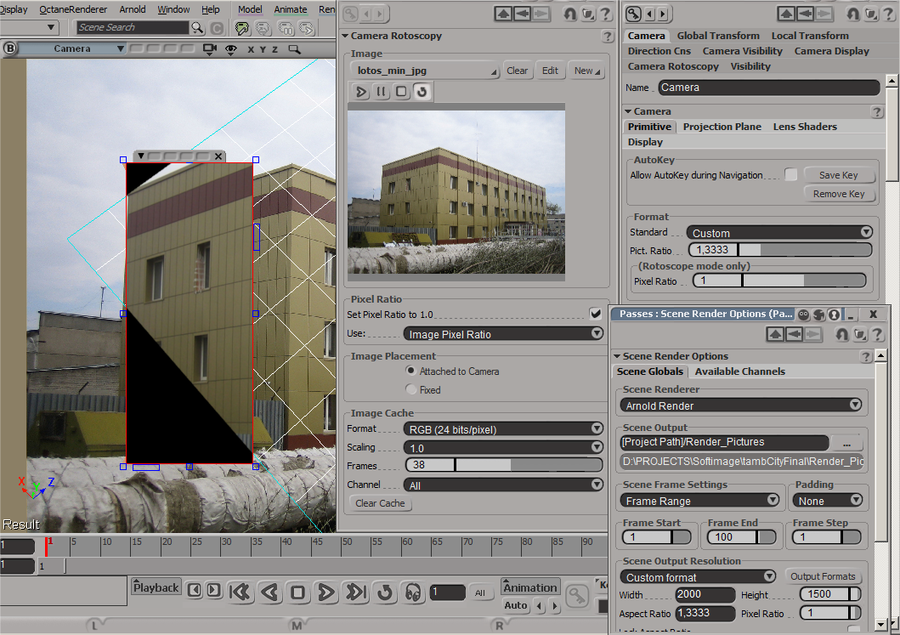Click the camera icon in viewport bar
The height and width of the screenshot is (635, 900).
point(210,49)
